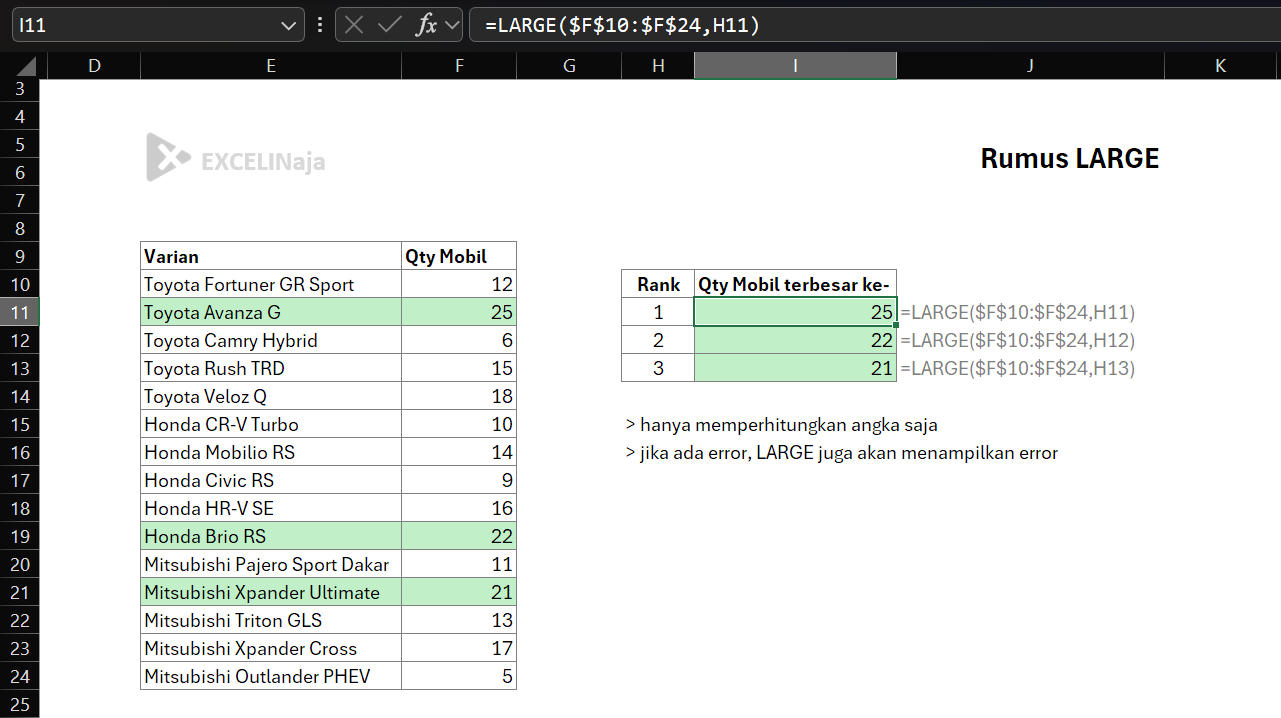The height and width of the screenshot is (718, 1281).
Task: Click quantity 5 for Outlander PHEV
Action: [x=459, y=676]
